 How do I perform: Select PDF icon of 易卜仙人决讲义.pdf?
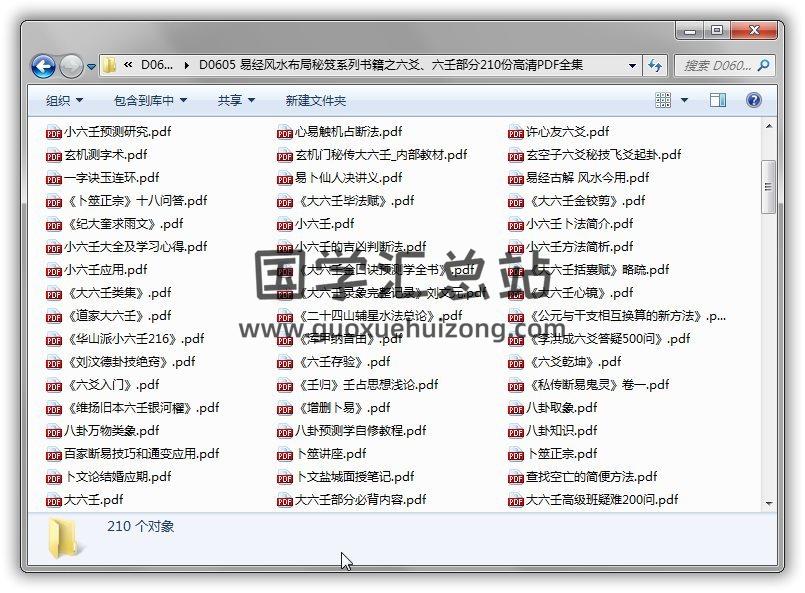click(x=284, y=179)
